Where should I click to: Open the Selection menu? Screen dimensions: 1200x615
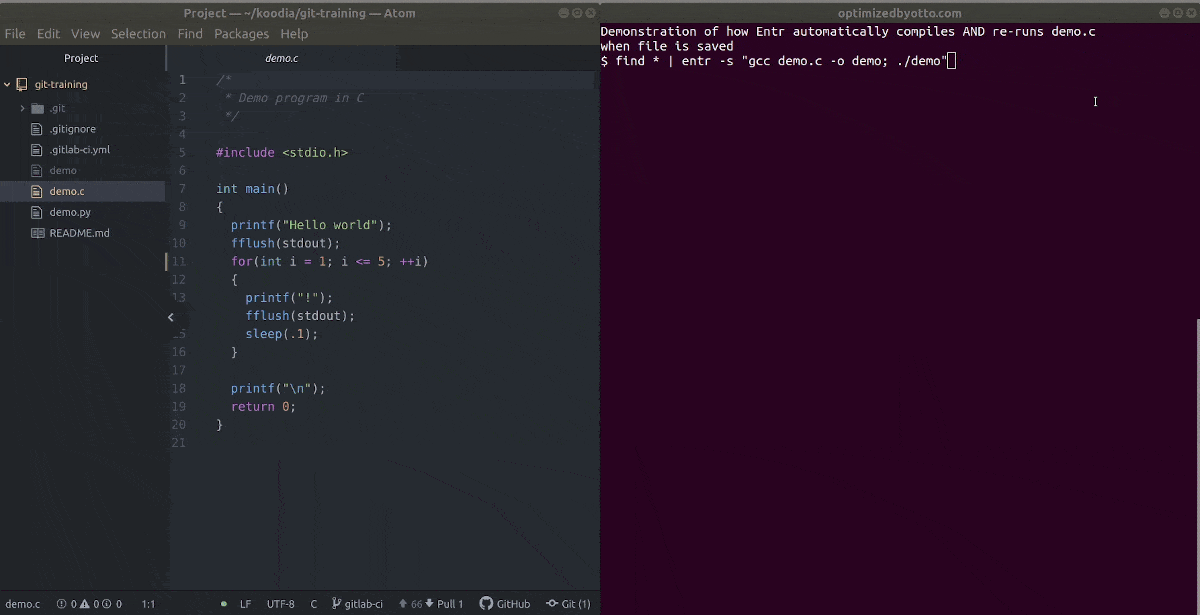[x=138, y=34]
